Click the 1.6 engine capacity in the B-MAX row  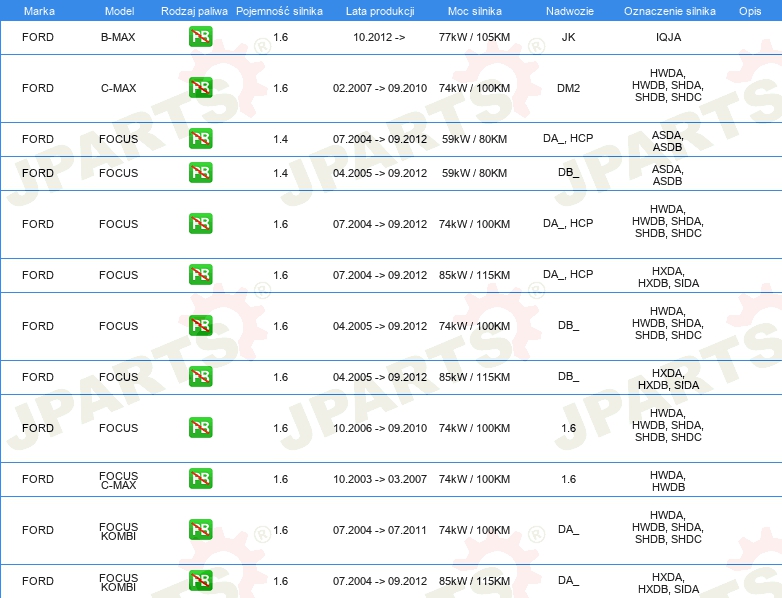[280, 37]
